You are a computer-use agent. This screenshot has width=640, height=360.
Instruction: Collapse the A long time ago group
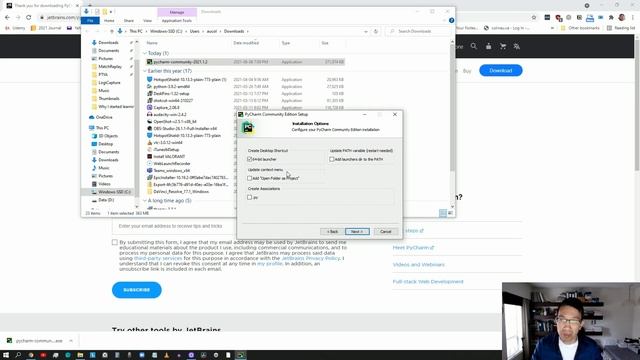144,201
